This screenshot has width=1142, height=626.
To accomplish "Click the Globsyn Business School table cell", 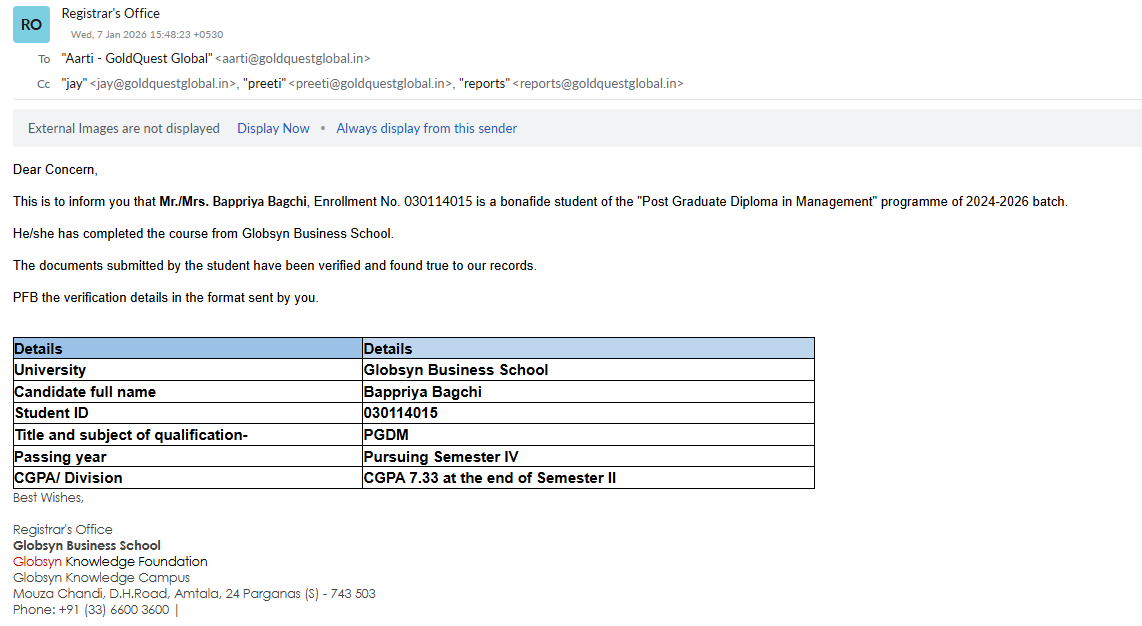I will click(456, 370).
